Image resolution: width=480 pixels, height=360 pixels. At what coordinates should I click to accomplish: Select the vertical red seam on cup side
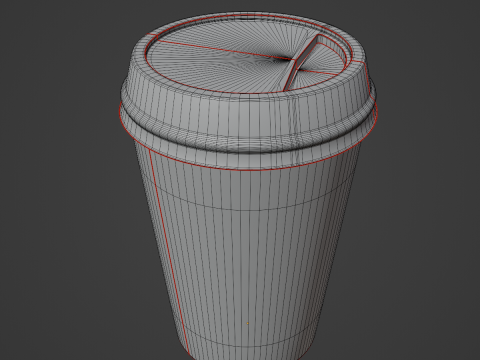tap(169, 252)
